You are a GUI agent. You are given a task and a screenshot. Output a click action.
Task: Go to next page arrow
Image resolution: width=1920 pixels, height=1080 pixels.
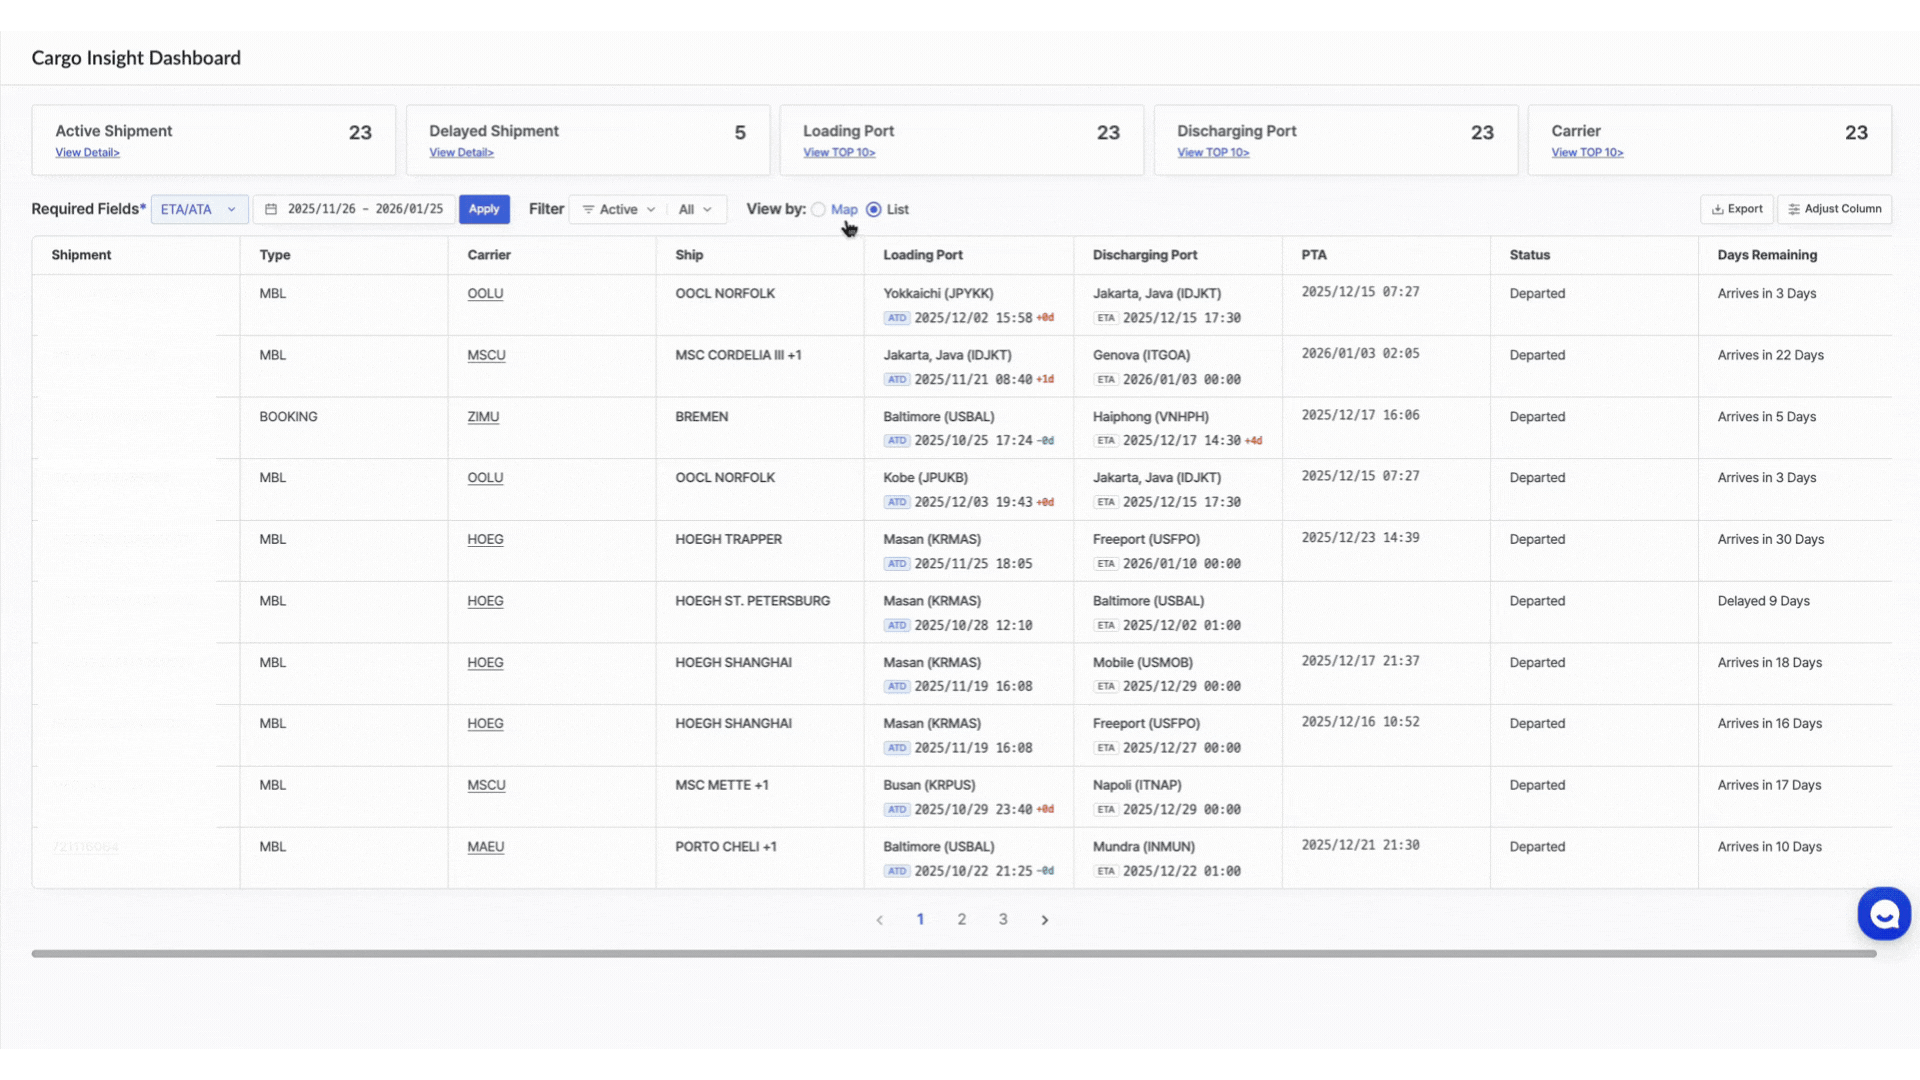[x=1045, y=920]
